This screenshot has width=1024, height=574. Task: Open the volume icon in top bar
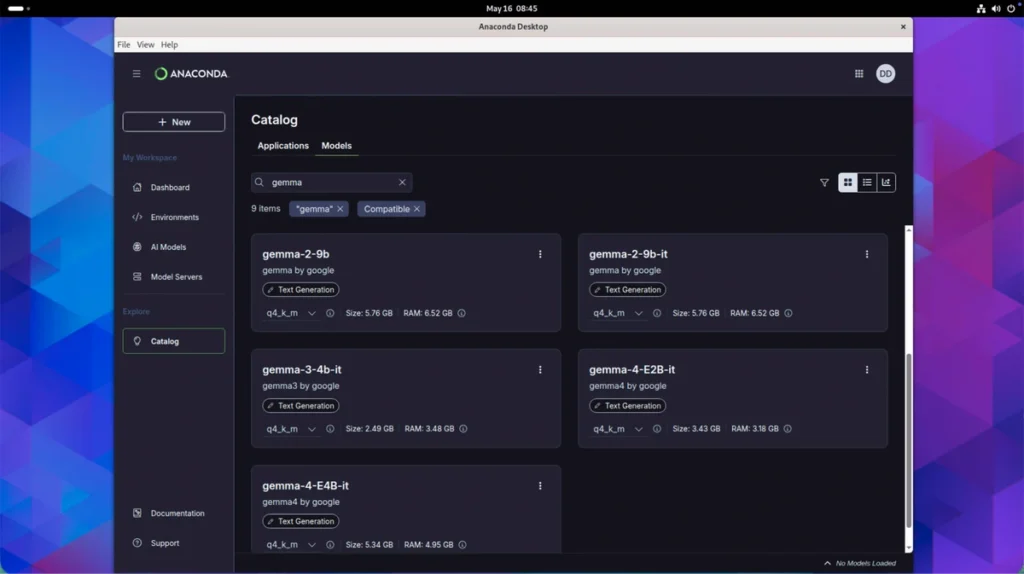[x=996, y=8]
